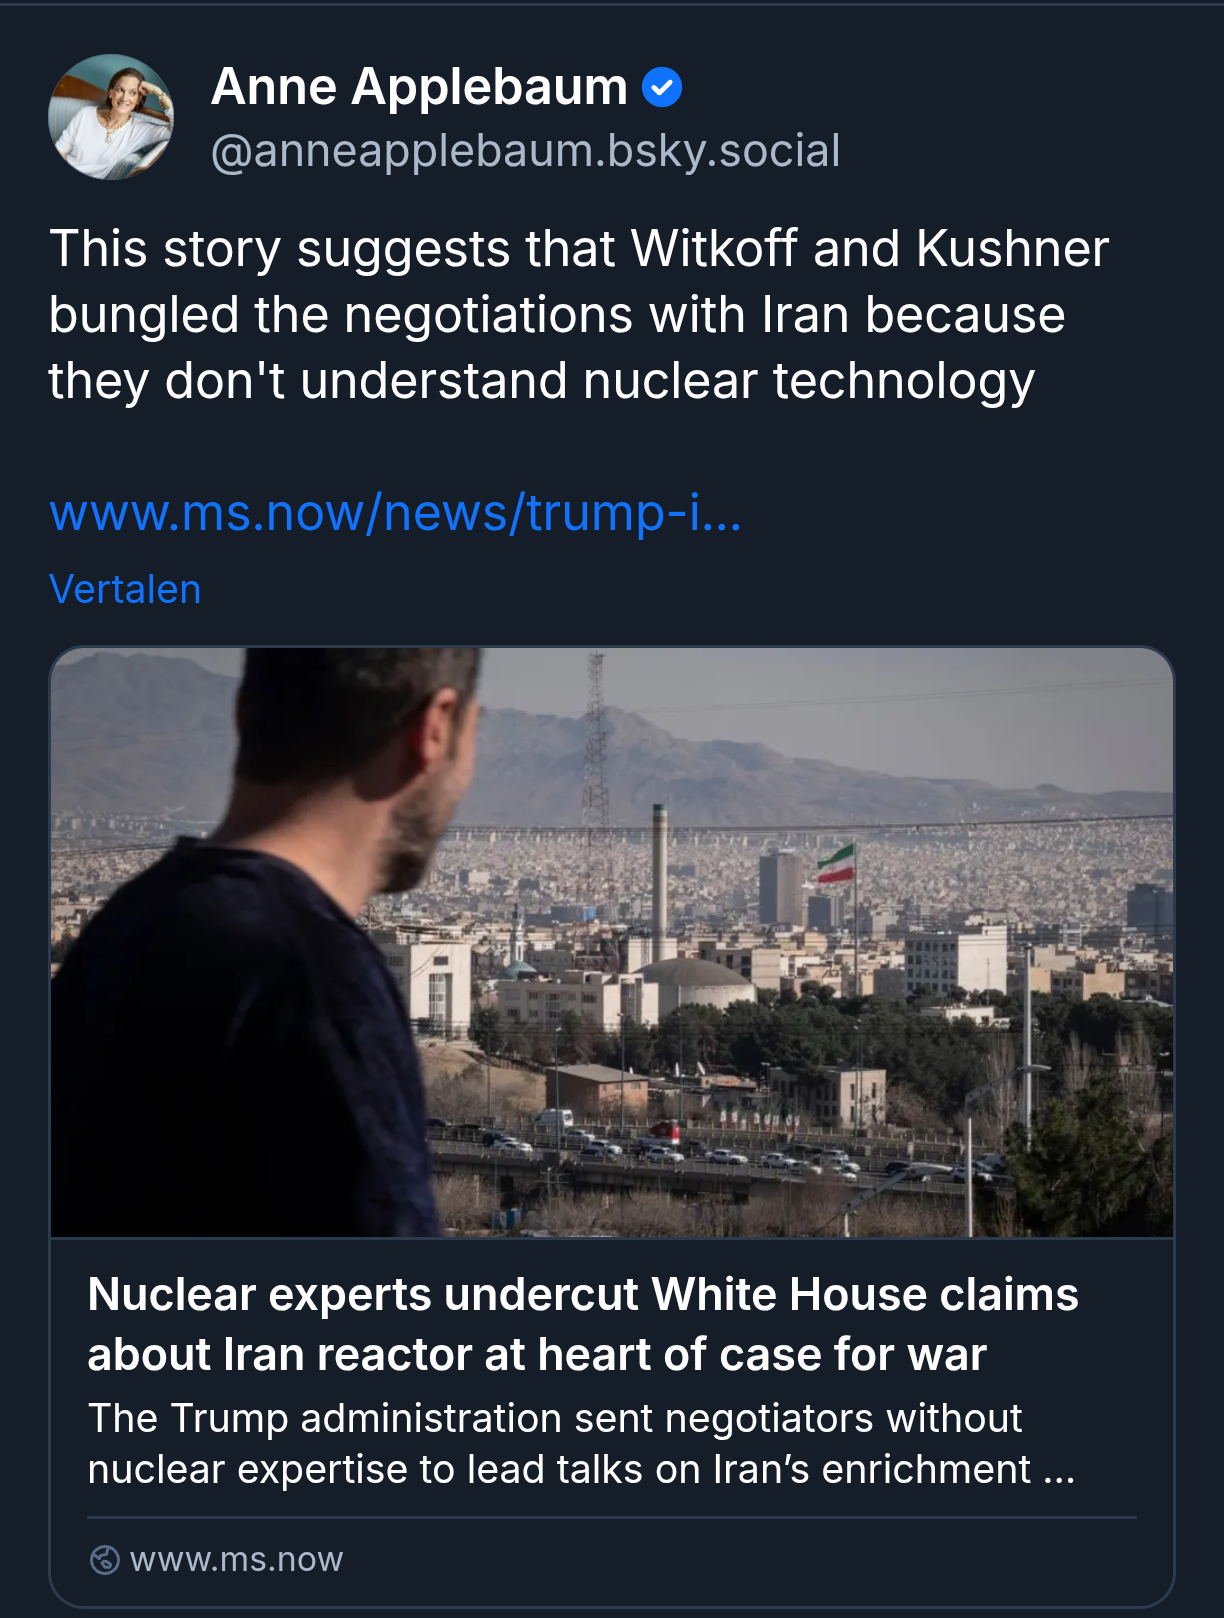Click the blue verified checkmark badge
This screenshot has height=1618, width=1224.
(x=661, y=88)
